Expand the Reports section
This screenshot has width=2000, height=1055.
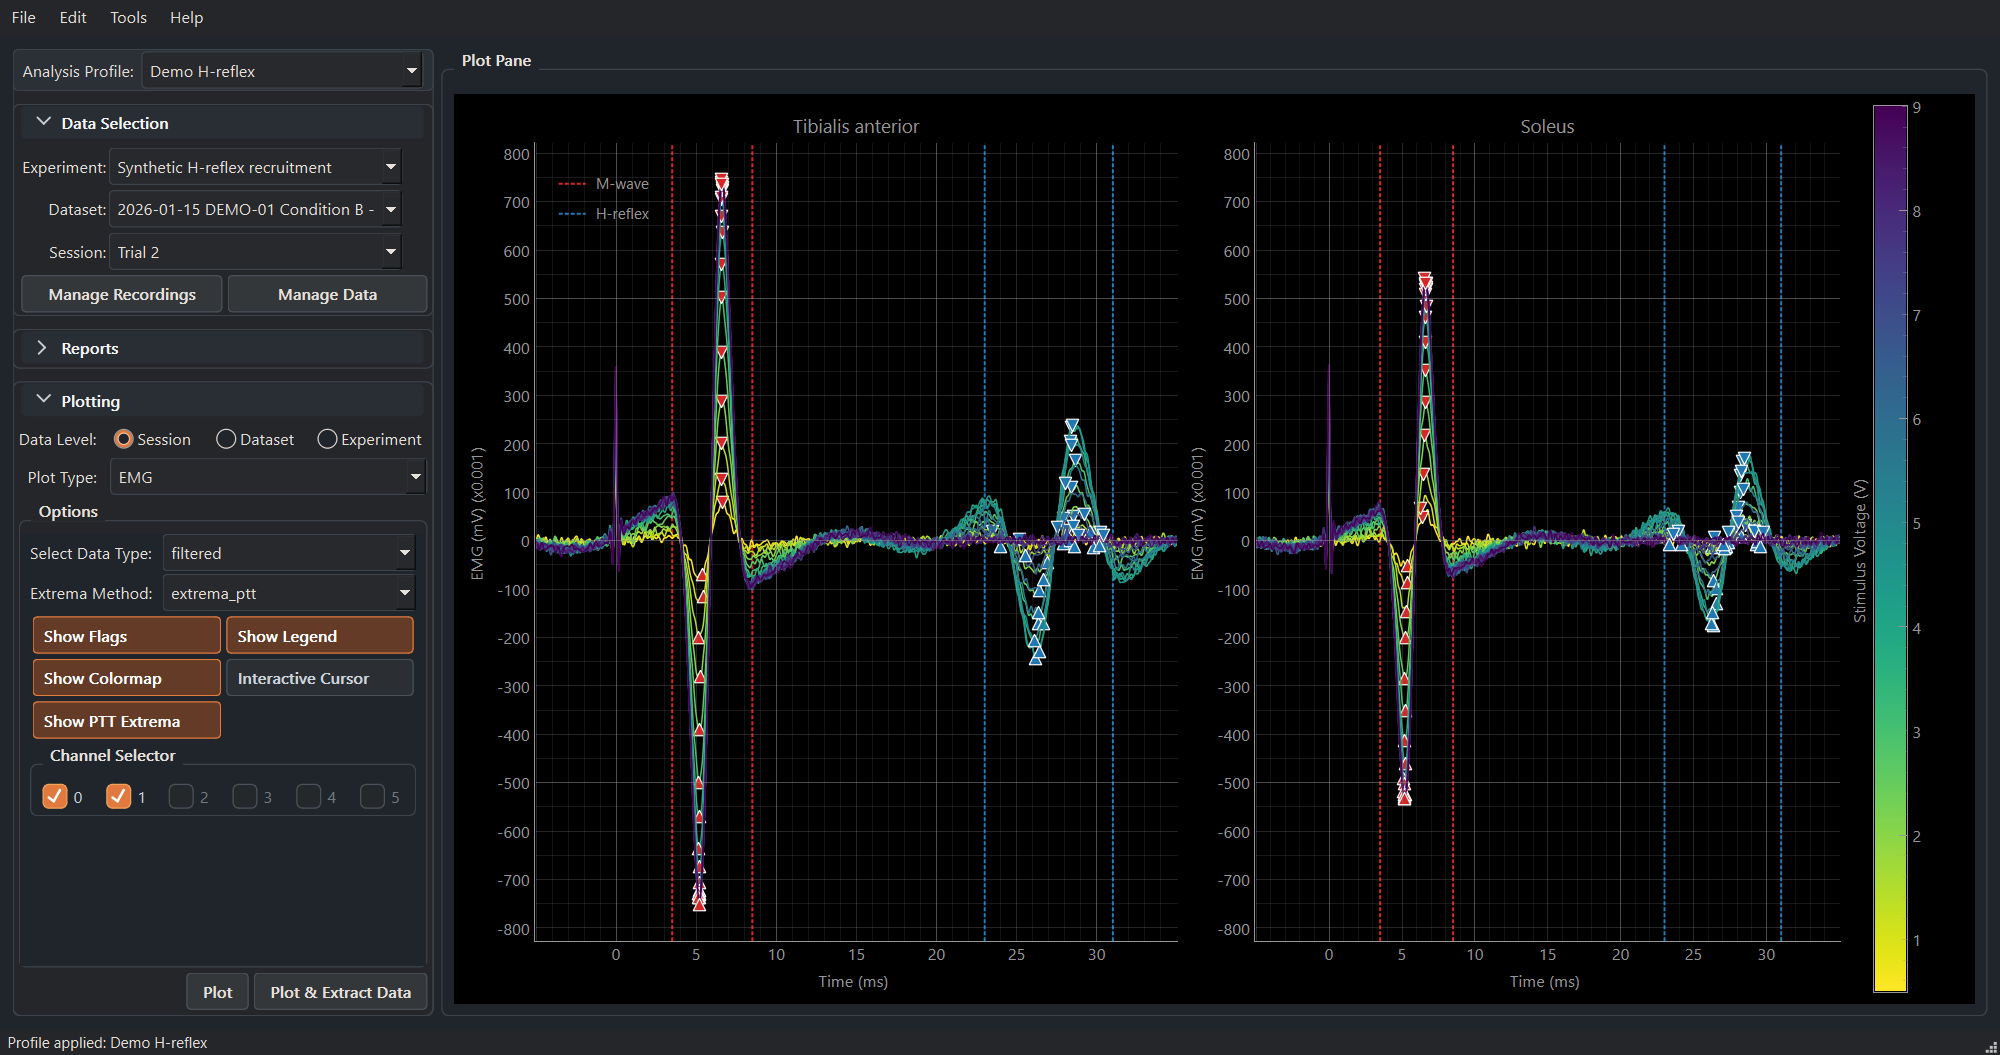click(x=222, y=348)
